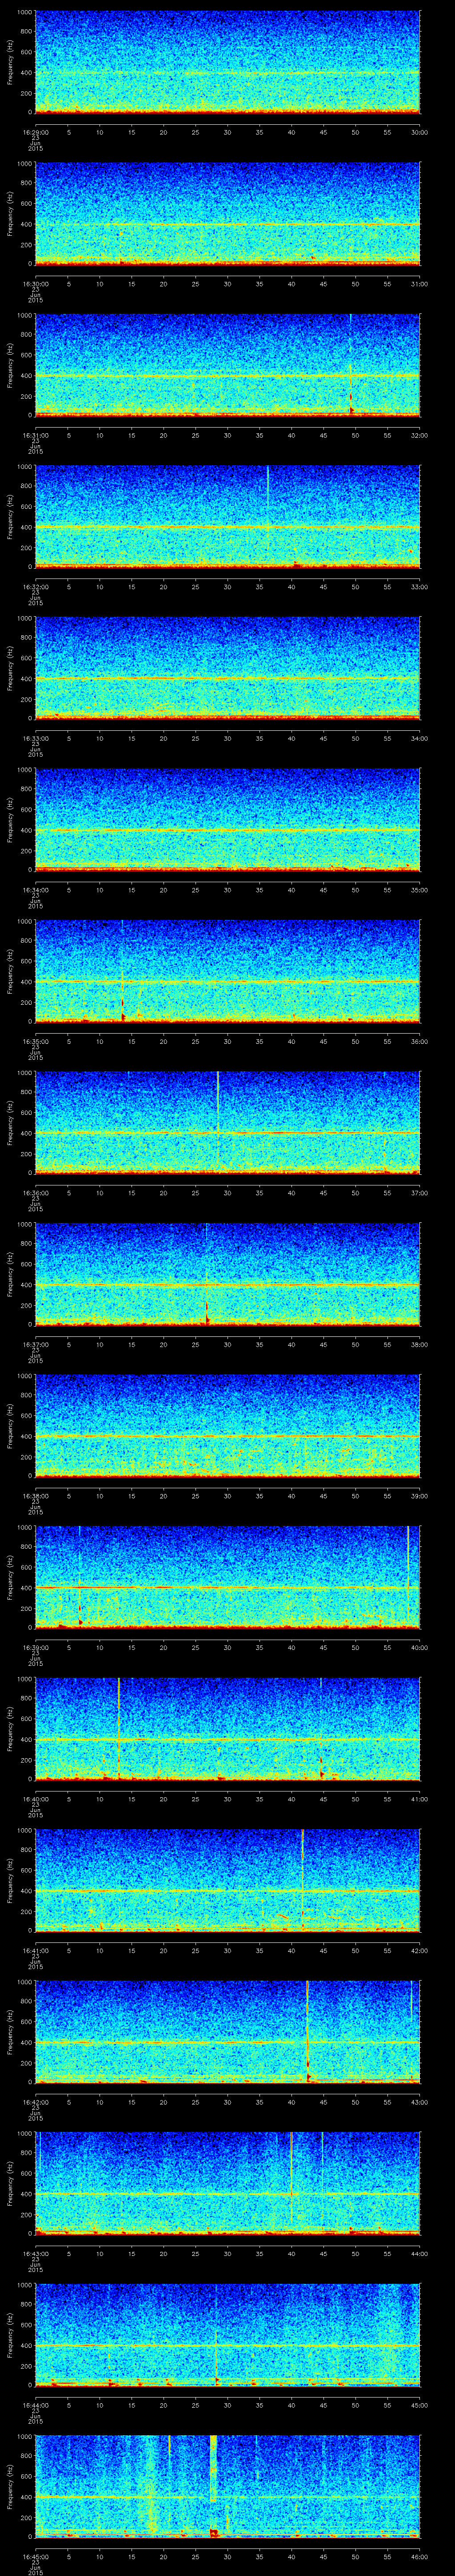The image size is (455, 2576).
Task: Click the 16:45:00 start time label
Action: coord(35,2558)
